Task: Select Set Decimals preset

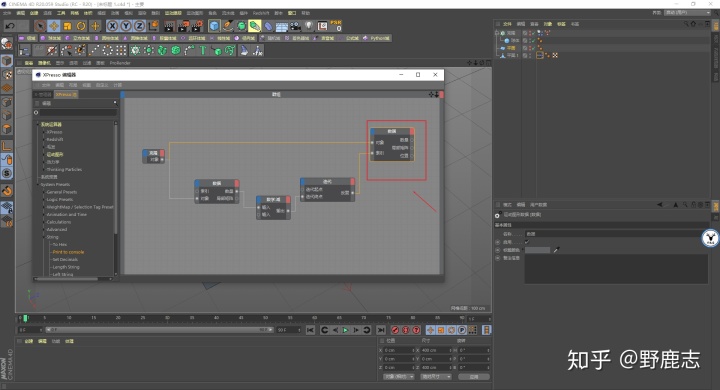Action: [x=65, y=260]
